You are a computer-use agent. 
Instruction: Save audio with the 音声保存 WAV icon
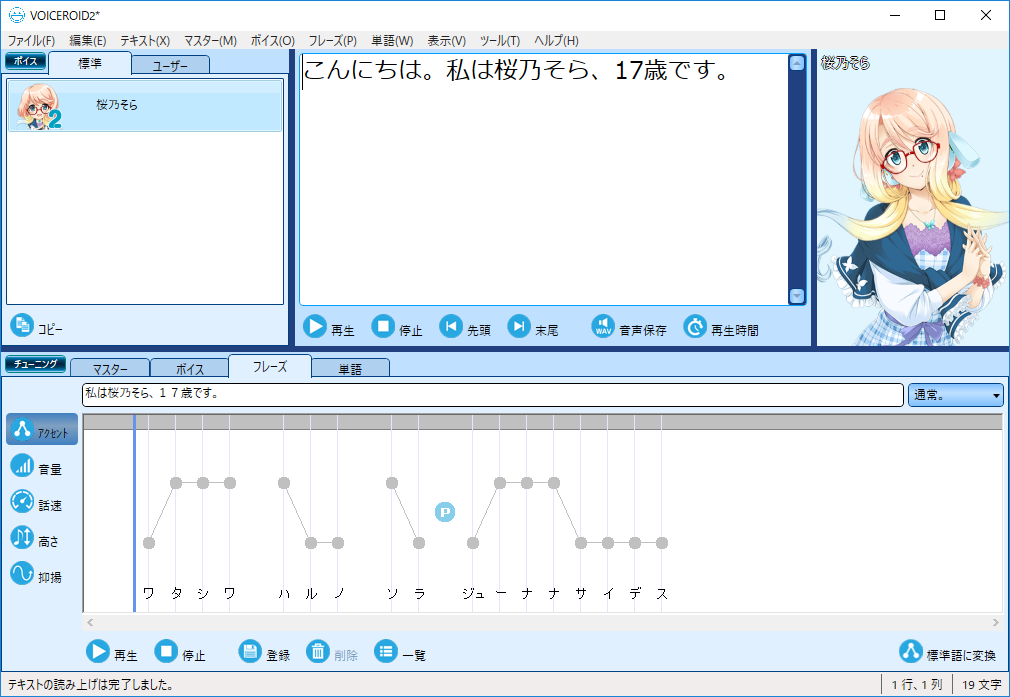(x=603, y=327)
